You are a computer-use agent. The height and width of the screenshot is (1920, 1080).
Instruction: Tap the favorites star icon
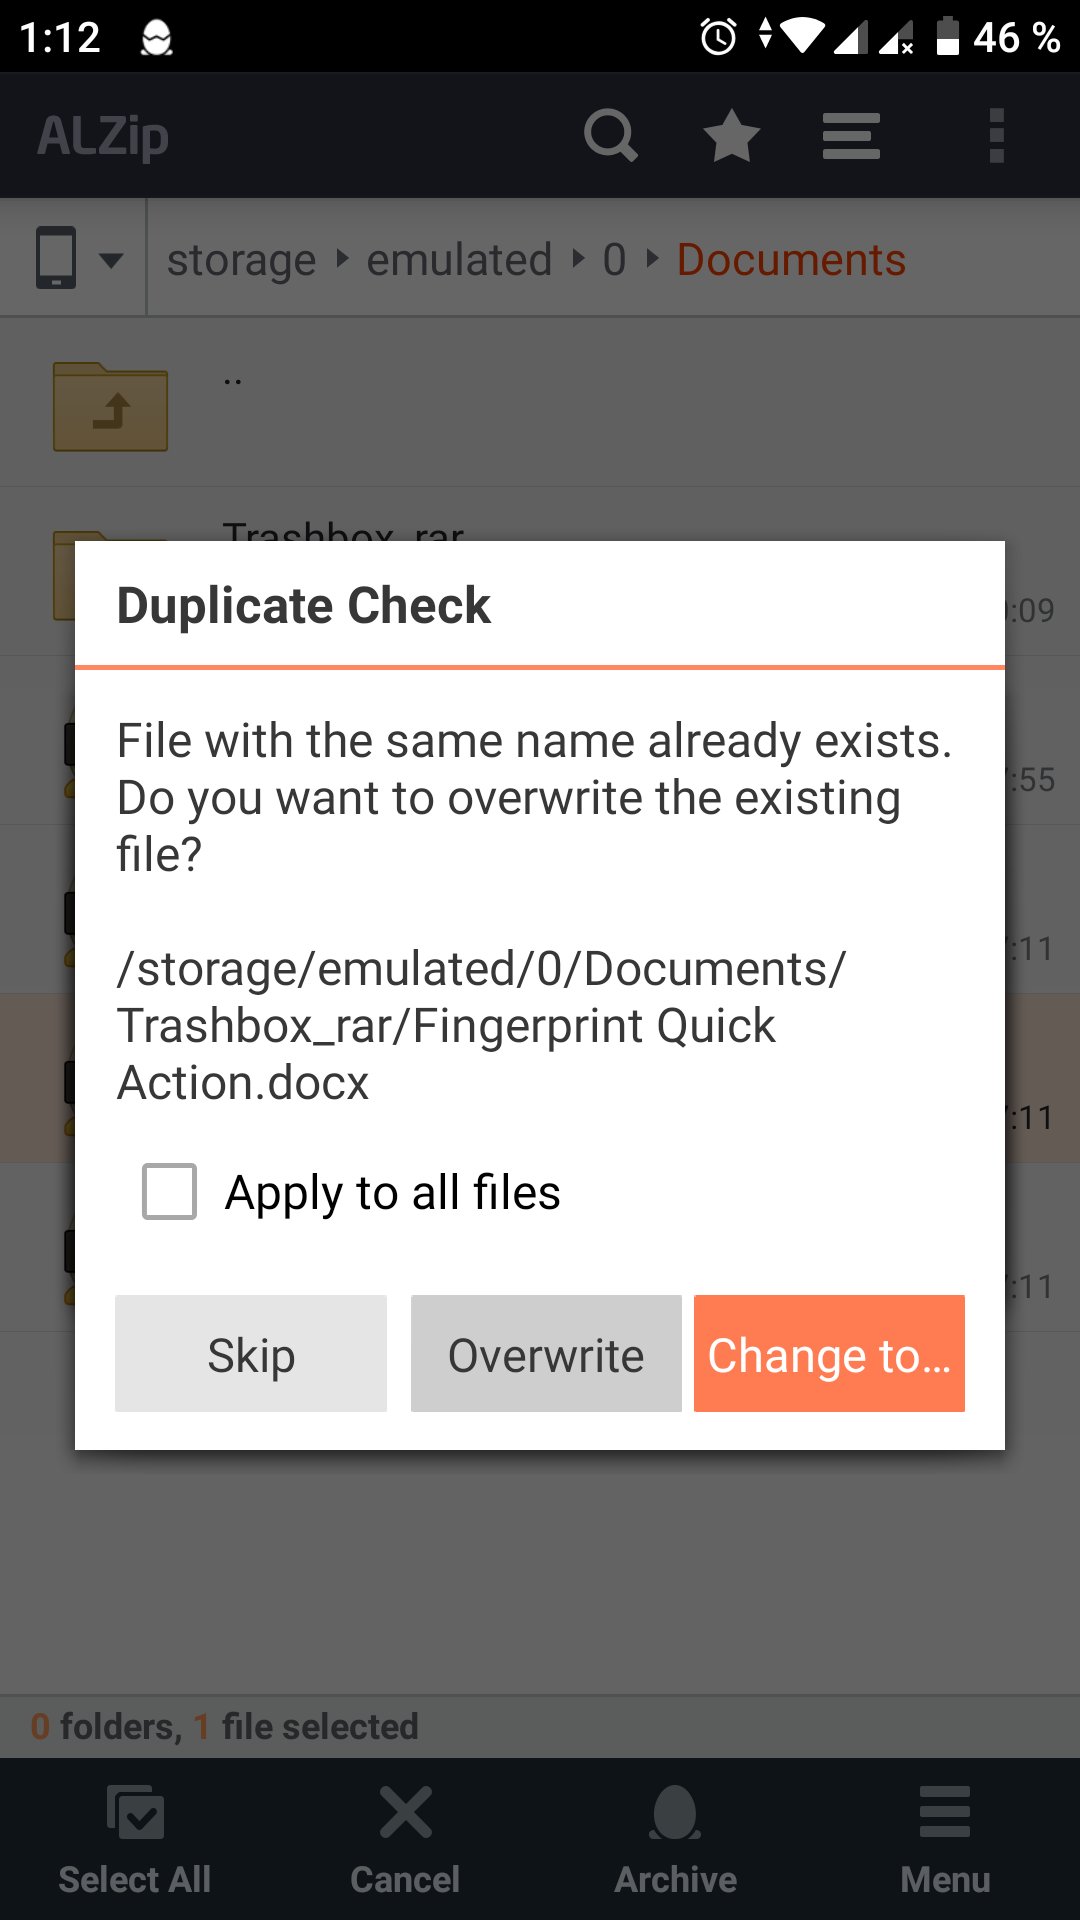731,136
